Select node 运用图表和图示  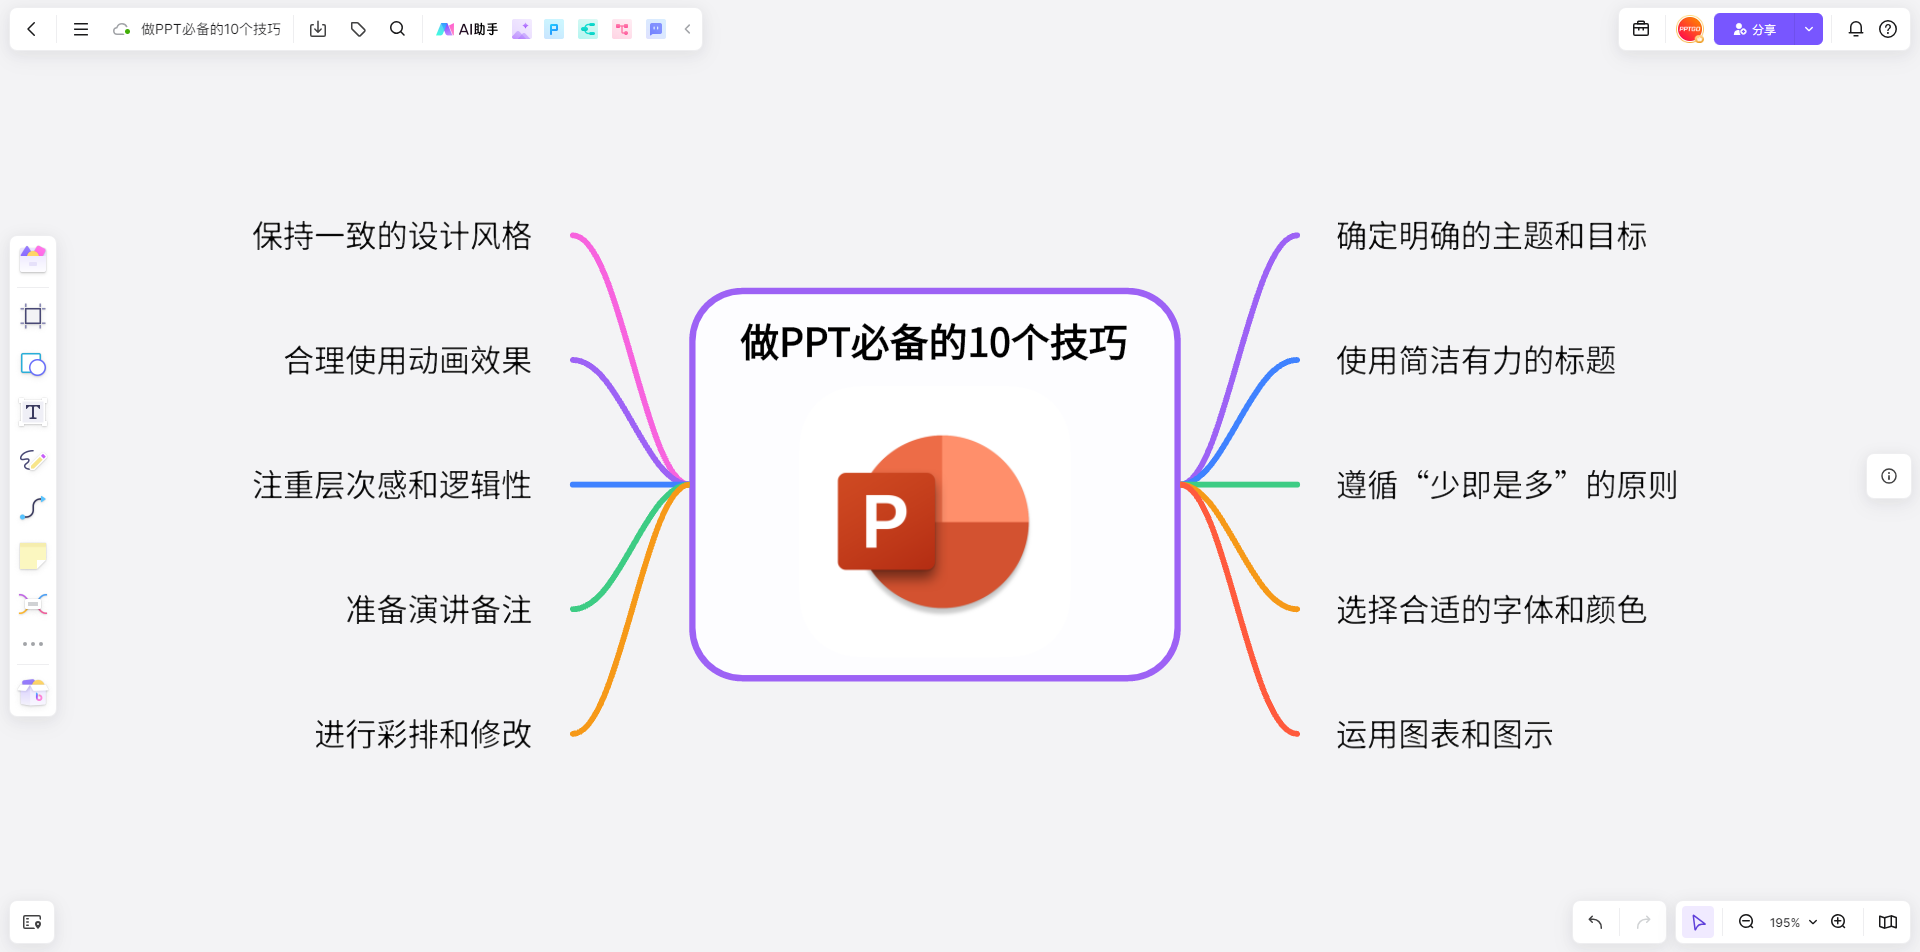click(x=1445, y=734)
